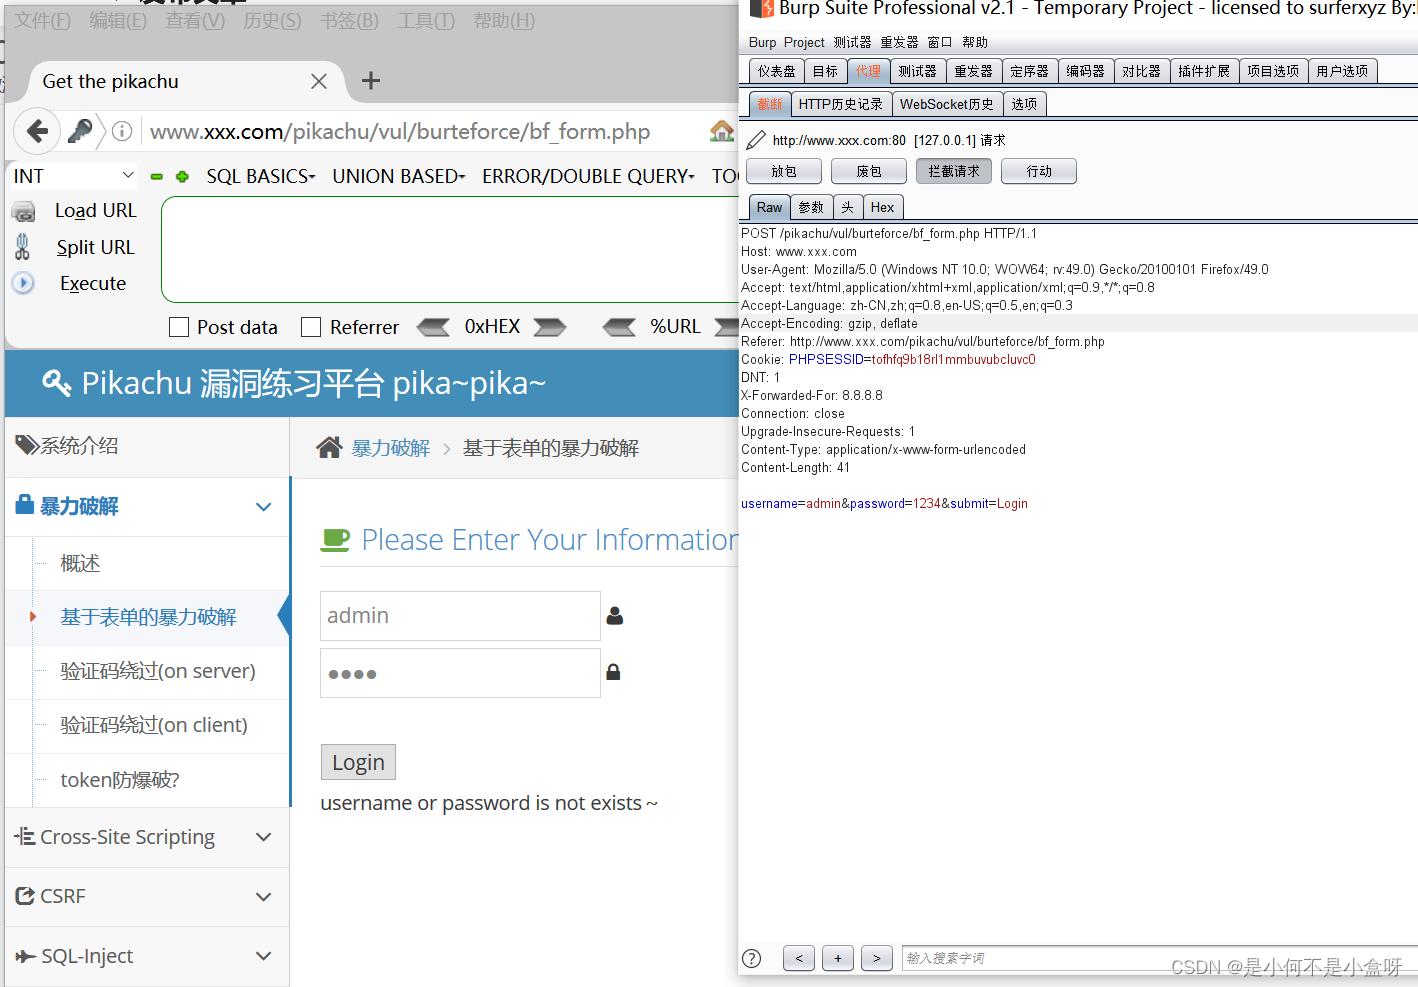Toggle the Post data checkbox
The height and width of the screenshot is (987, 1418).
(179, 327)
